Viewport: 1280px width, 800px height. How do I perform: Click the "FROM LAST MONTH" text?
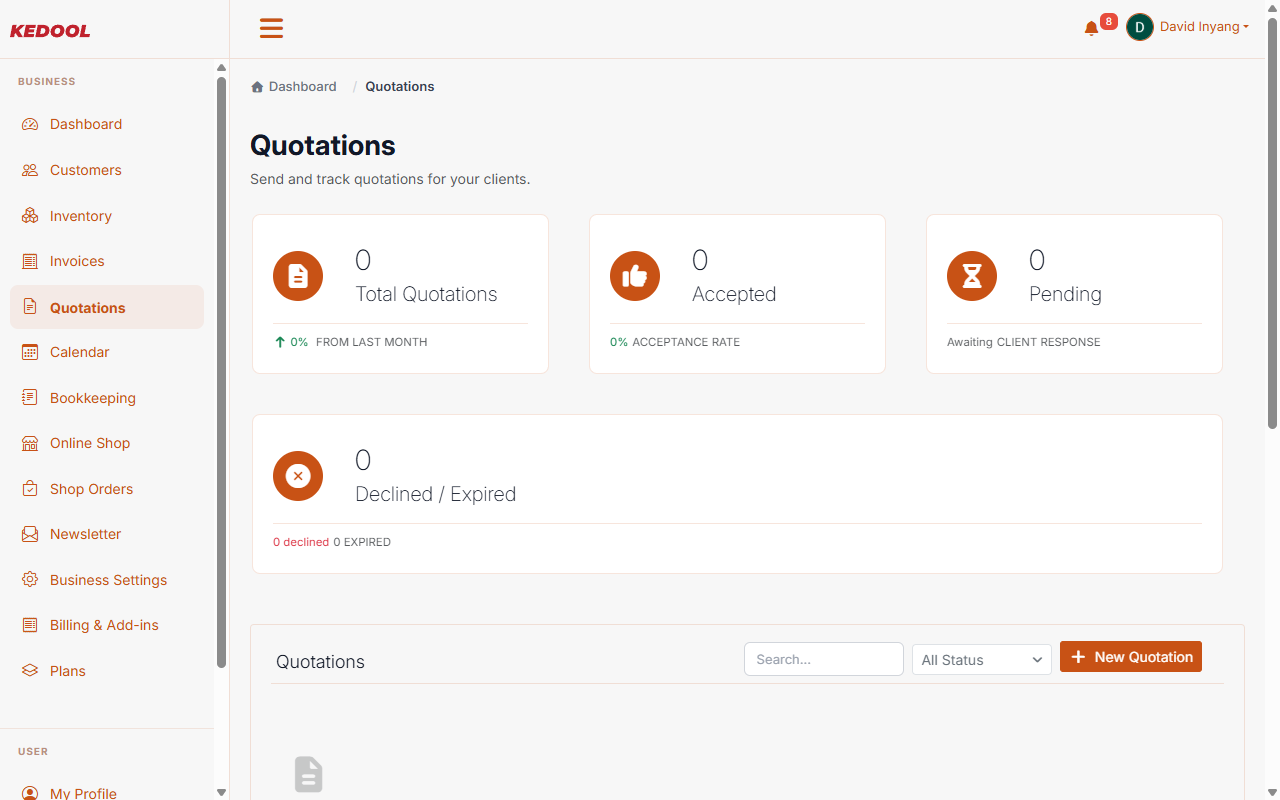tap(372, 342)
